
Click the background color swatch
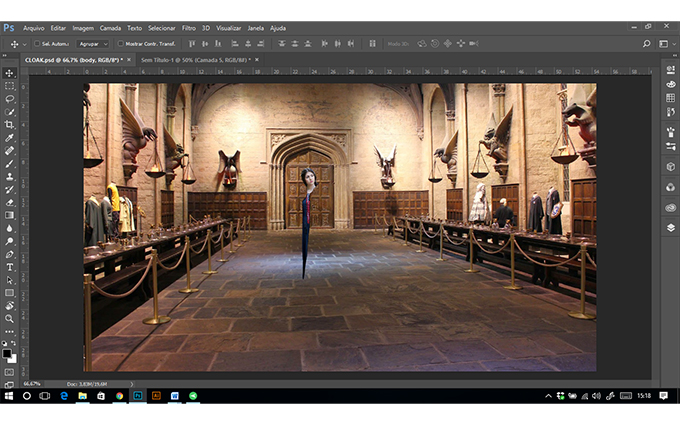(13, 360)
